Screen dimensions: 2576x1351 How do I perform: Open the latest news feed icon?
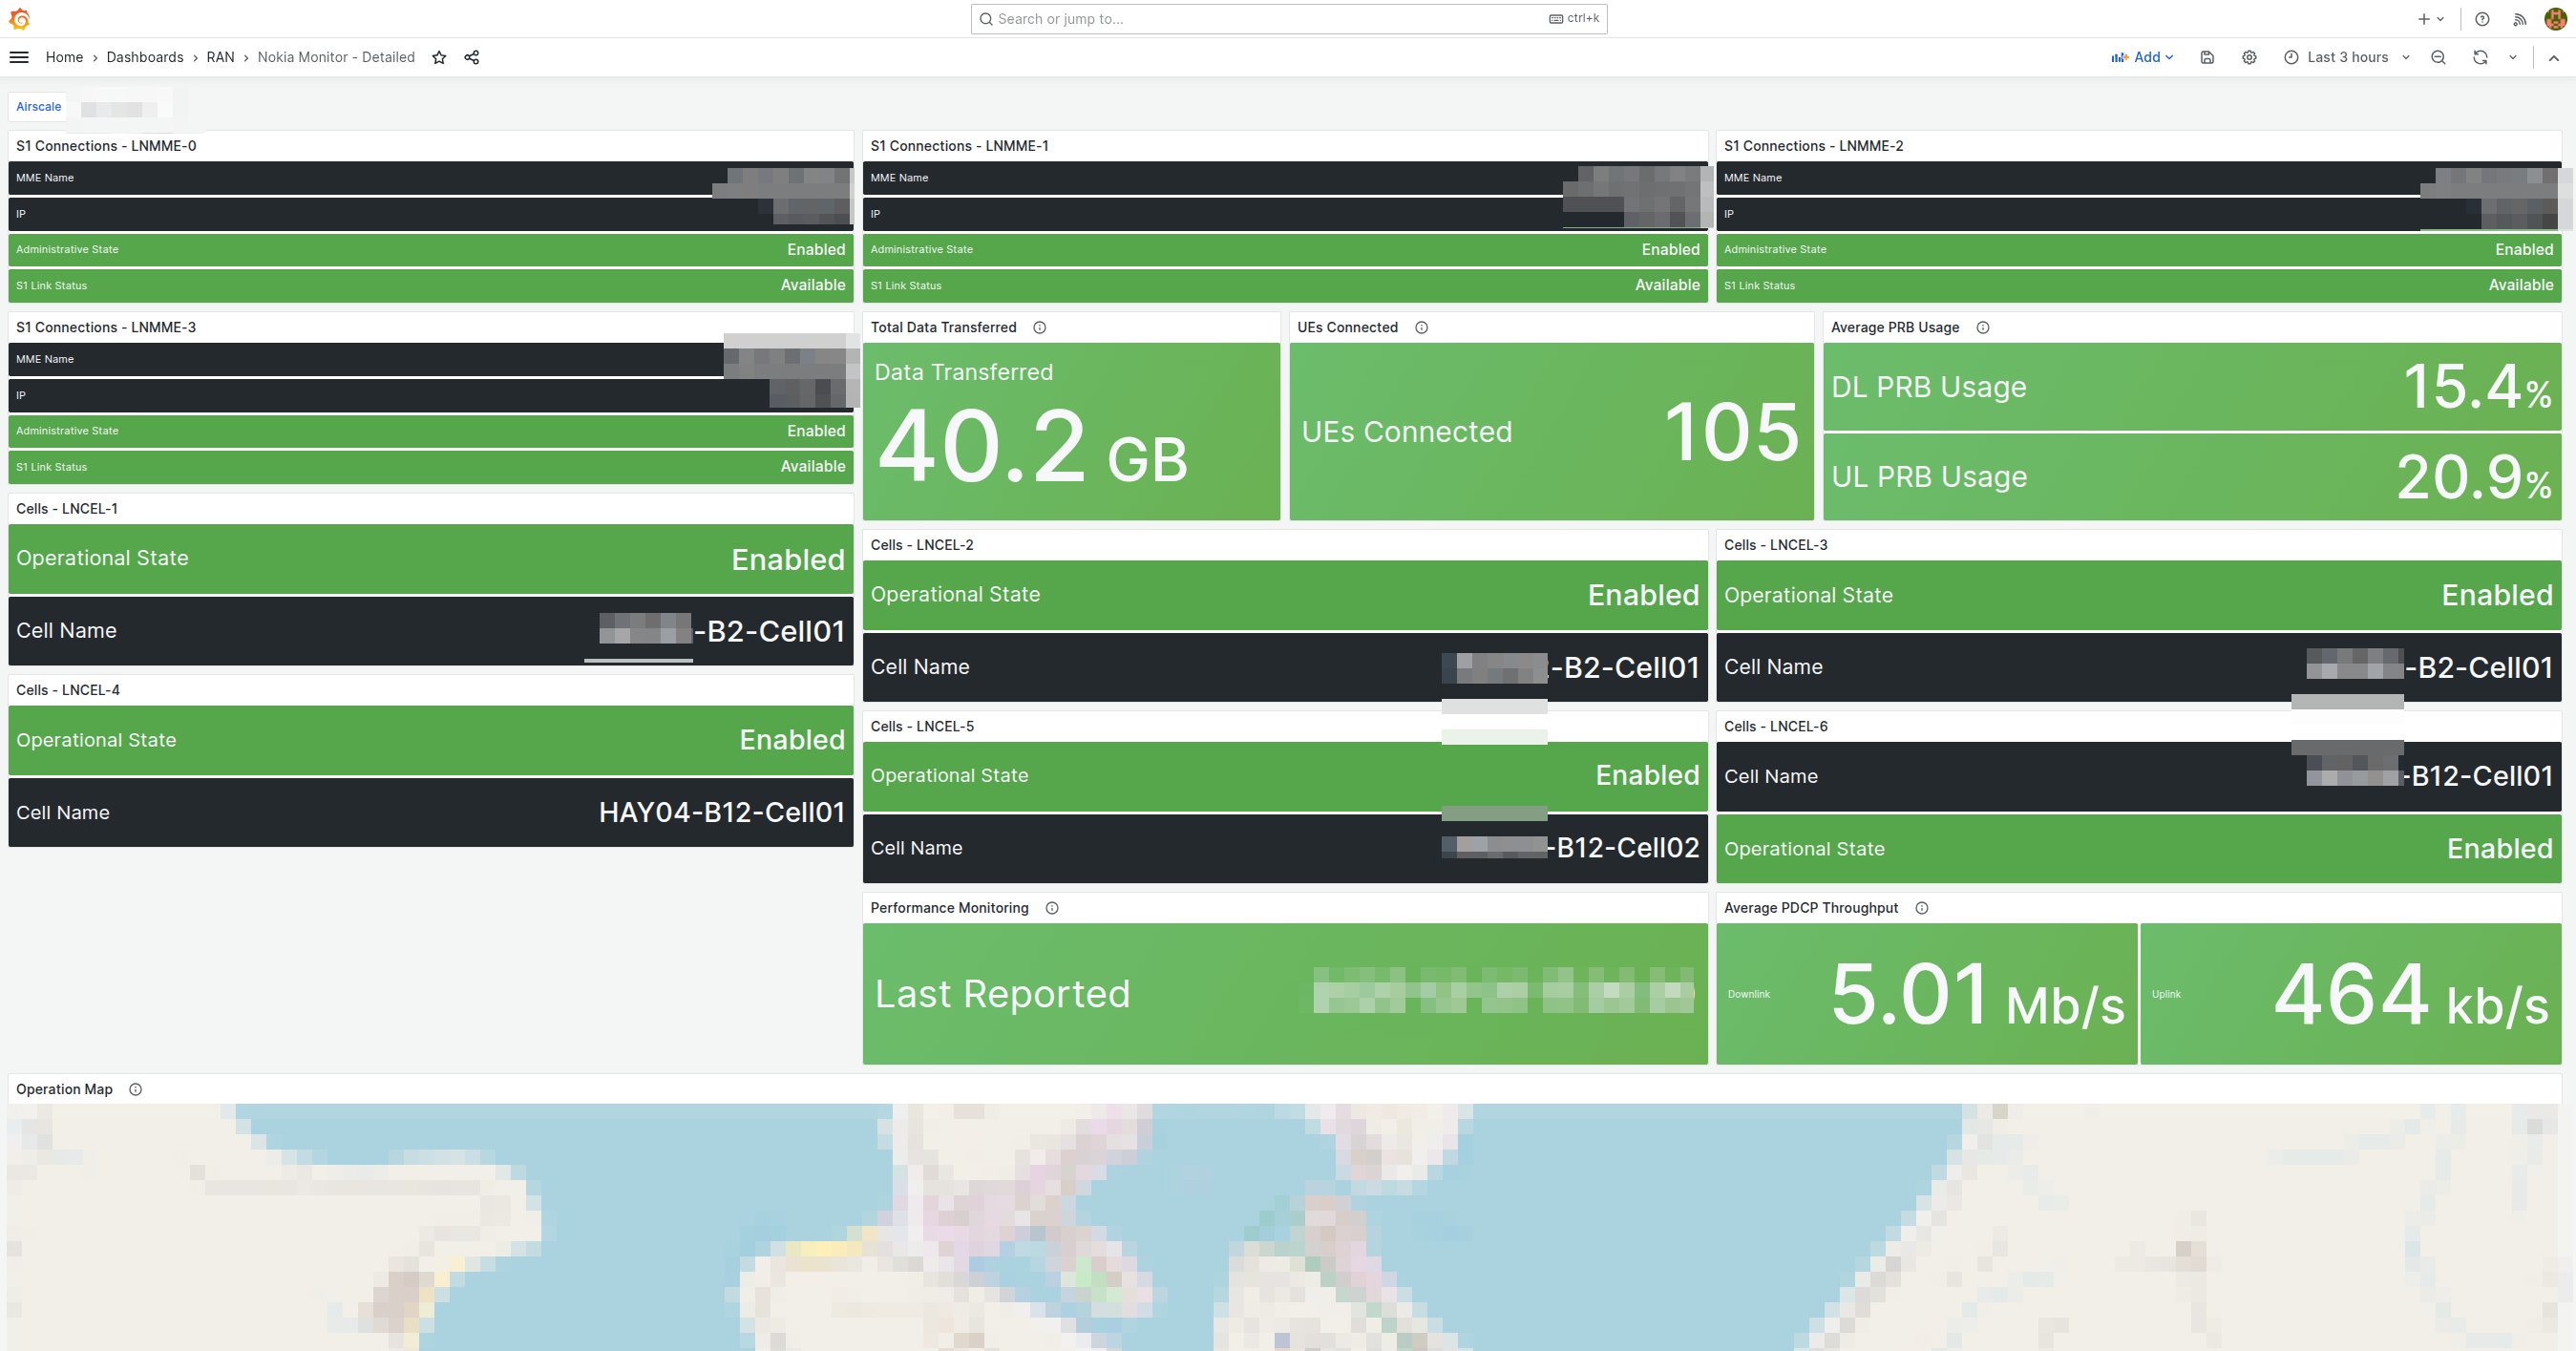pyautogui.click(x=2519, y=18)
